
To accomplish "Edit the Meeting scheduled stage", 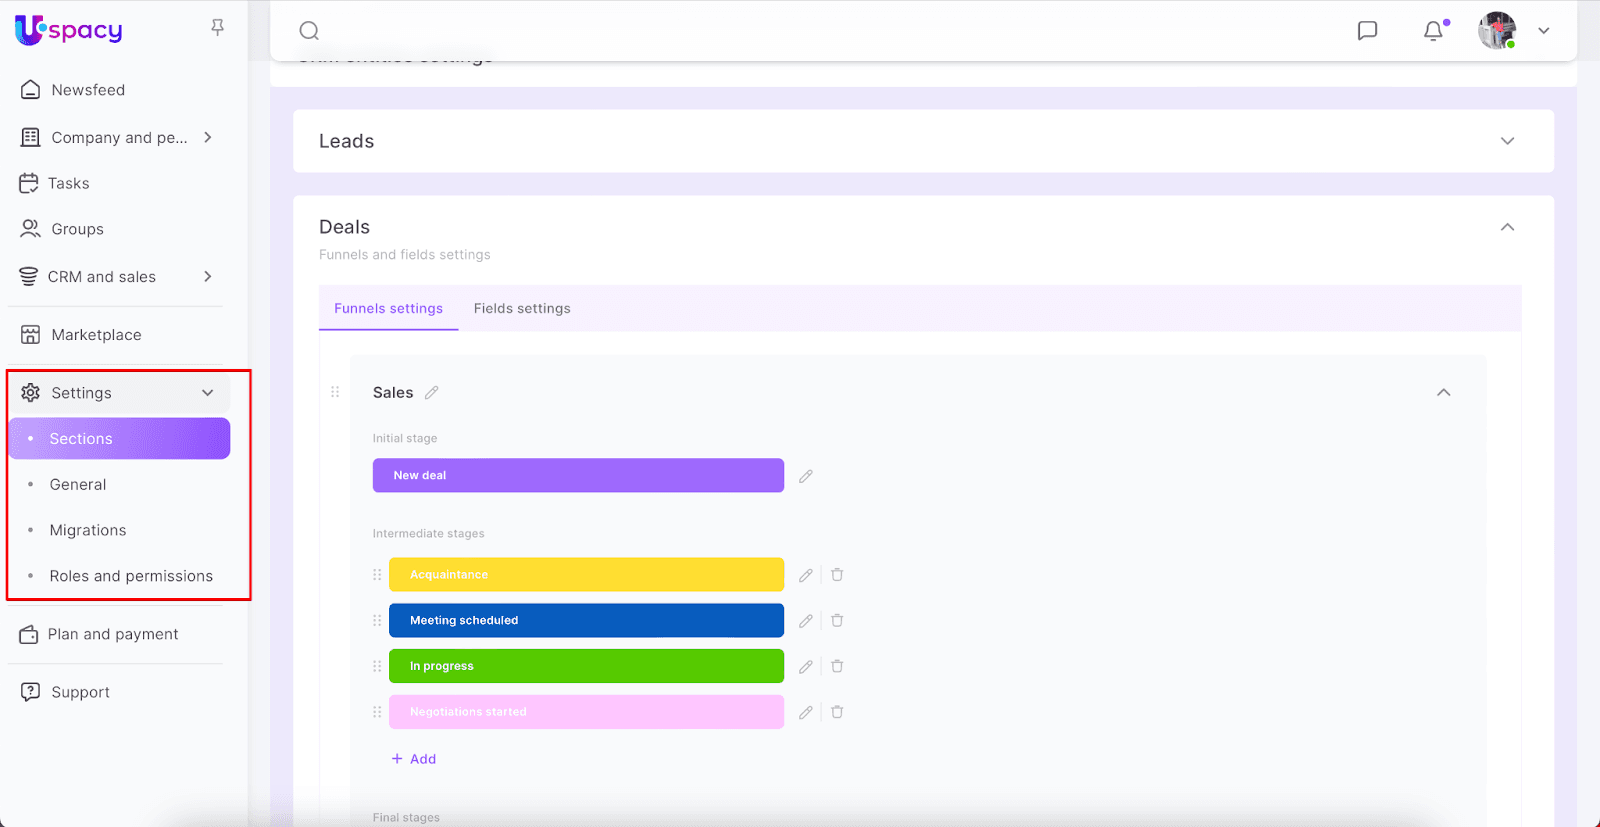I will 805,621.
